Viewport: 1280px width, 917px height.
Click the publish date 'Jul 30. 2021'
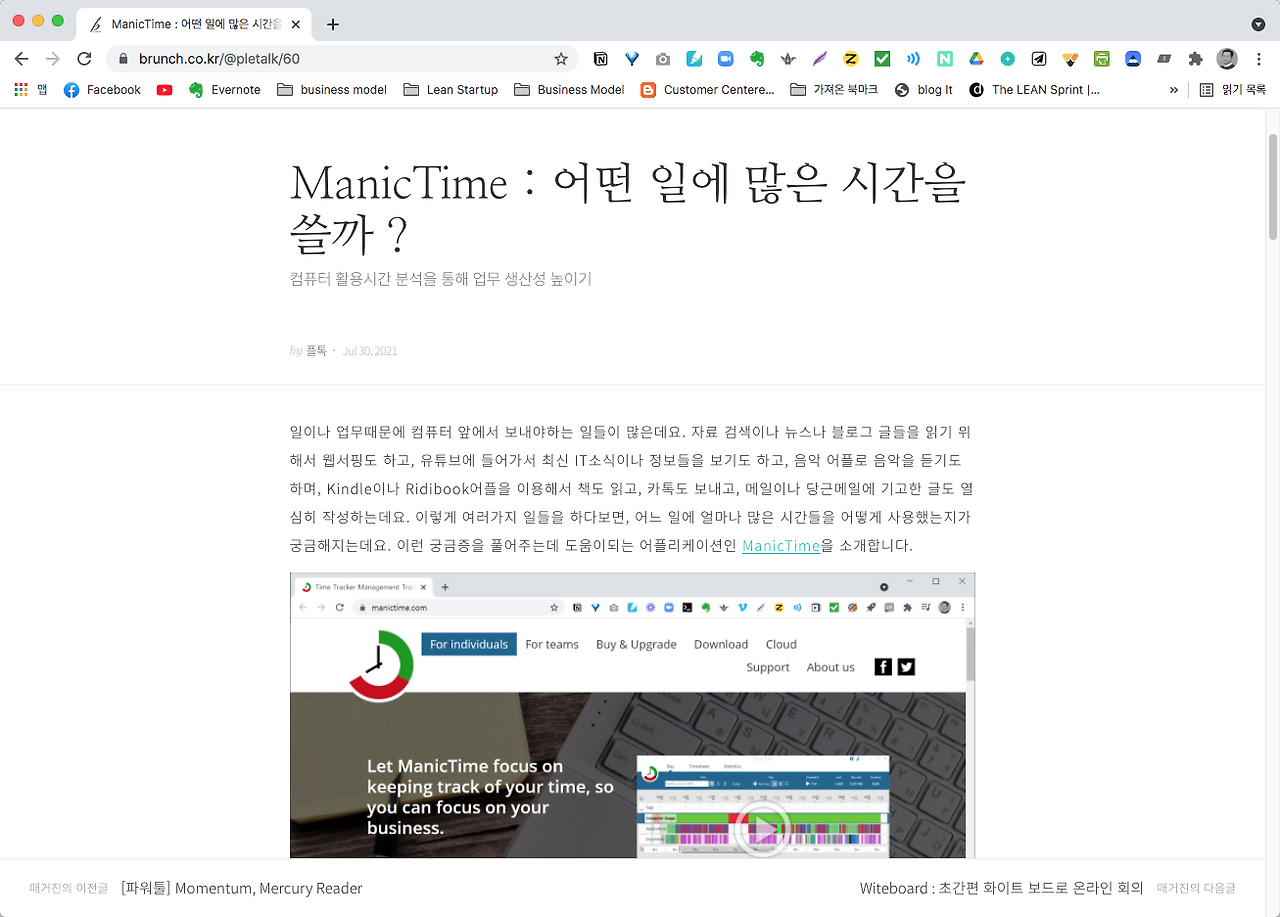(x=370, y=351)
